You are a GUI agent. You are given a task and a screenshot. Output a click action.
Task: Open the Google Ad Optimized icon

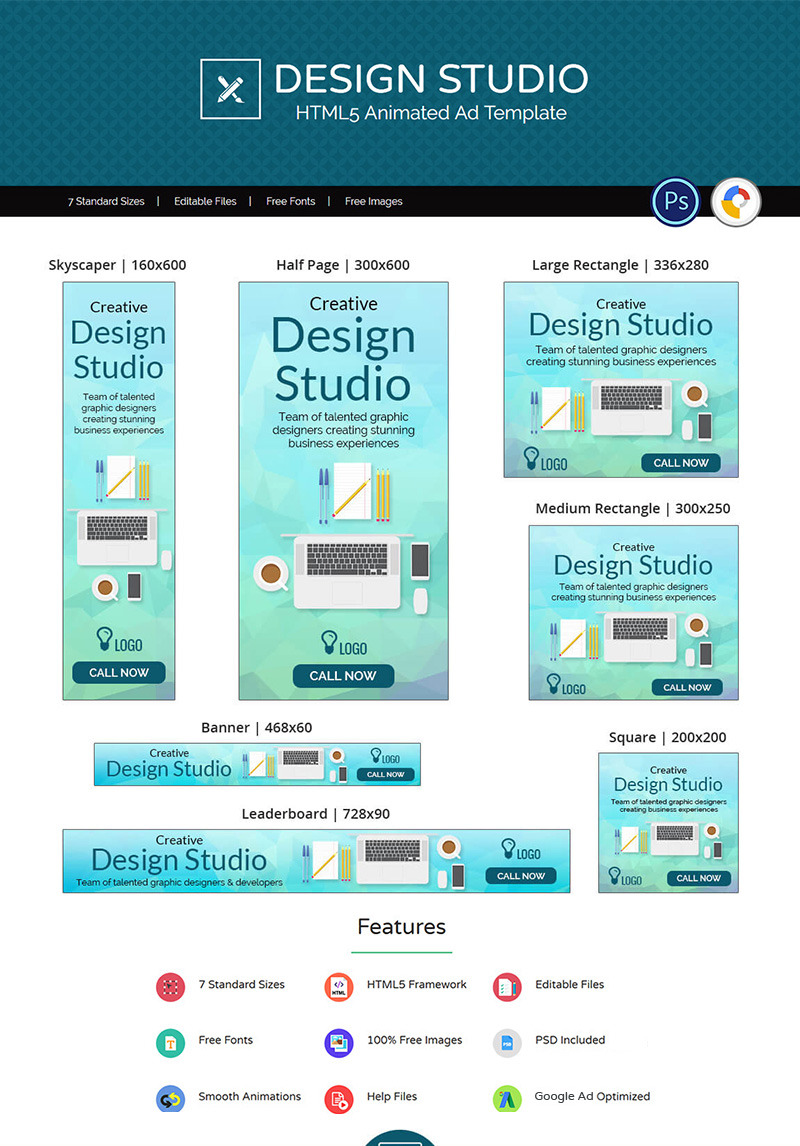(x=506, y=1098)
